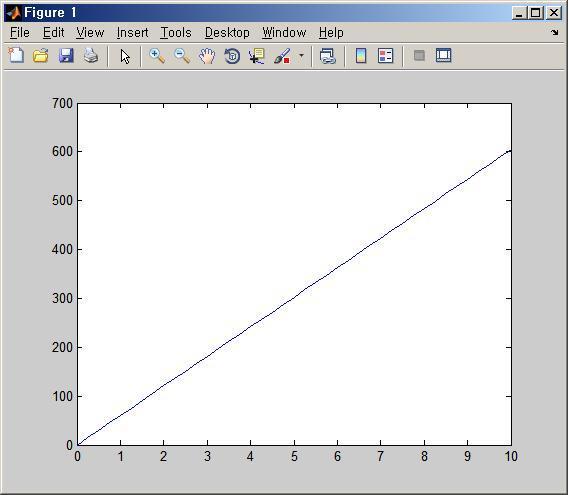568x495 pixels.
Task: Click the x-axis label 2
Action: 164,457
